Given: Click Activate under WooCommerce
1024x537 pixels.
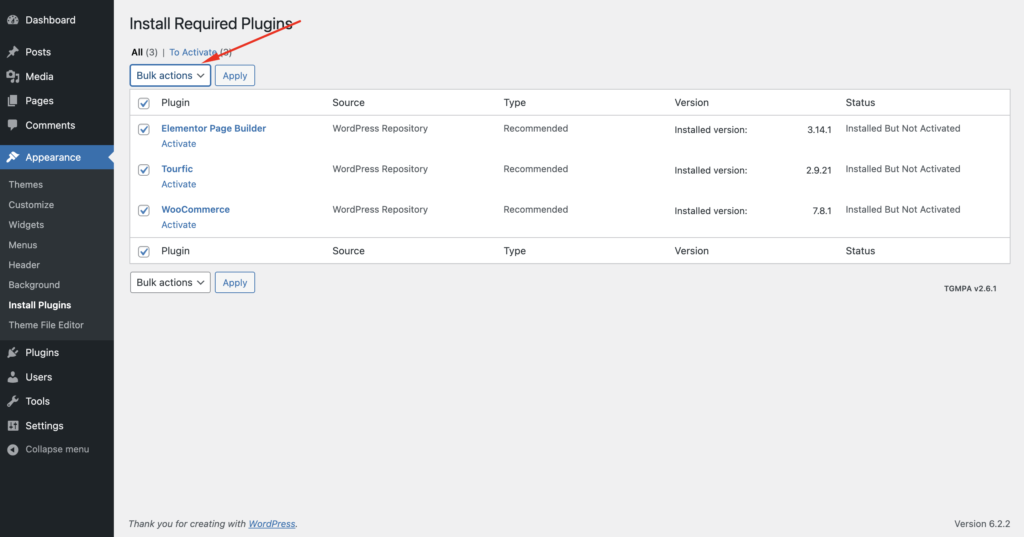Looking at the screenshot, I should pos(178,225).
